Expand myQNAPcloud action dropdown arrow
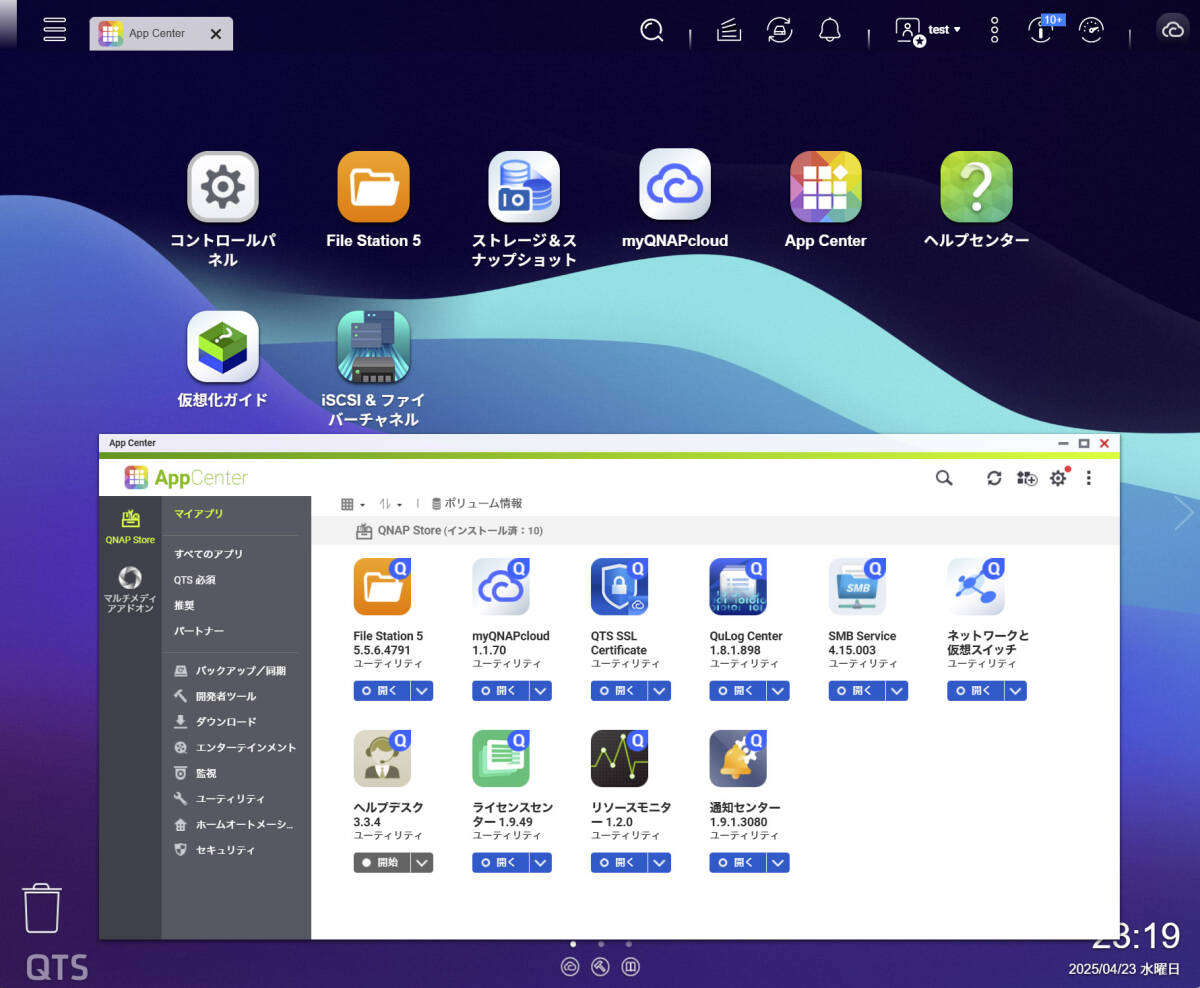Image resolution: width=1200 pixels, height=988 pixels. click(541, 690)
